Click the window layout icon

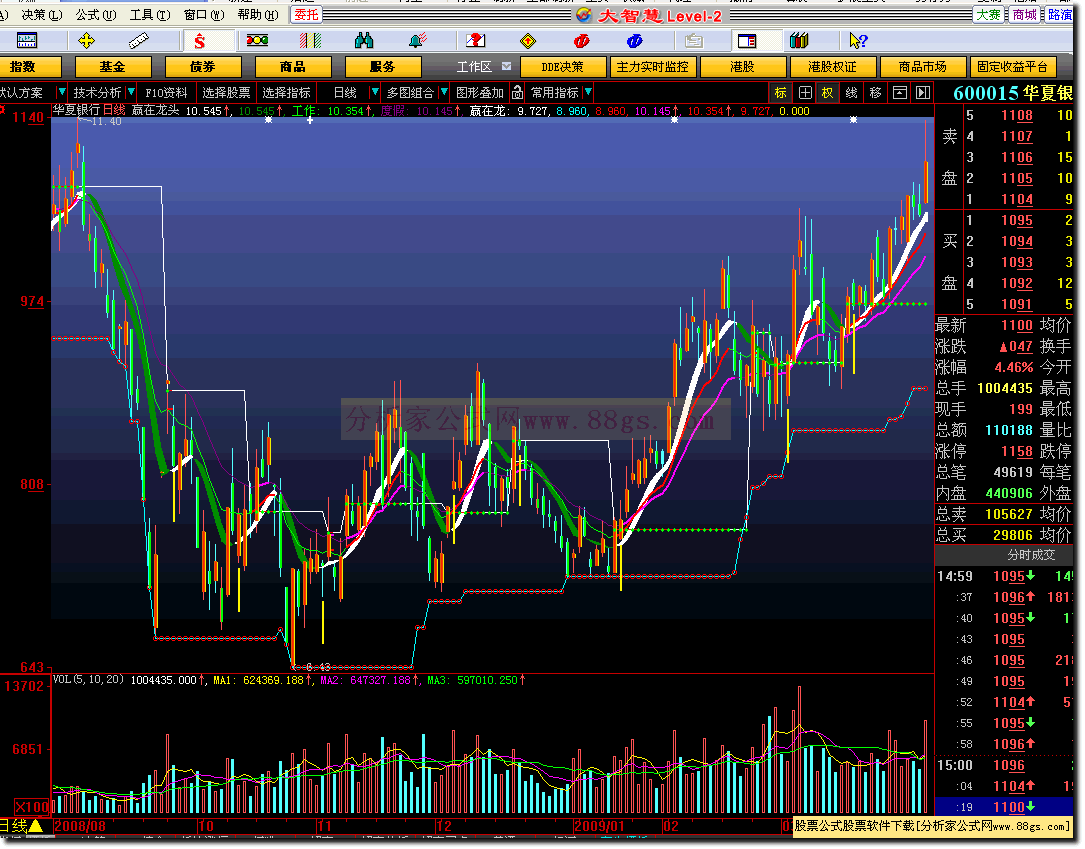pyautogui.click(x=747, y=41)
